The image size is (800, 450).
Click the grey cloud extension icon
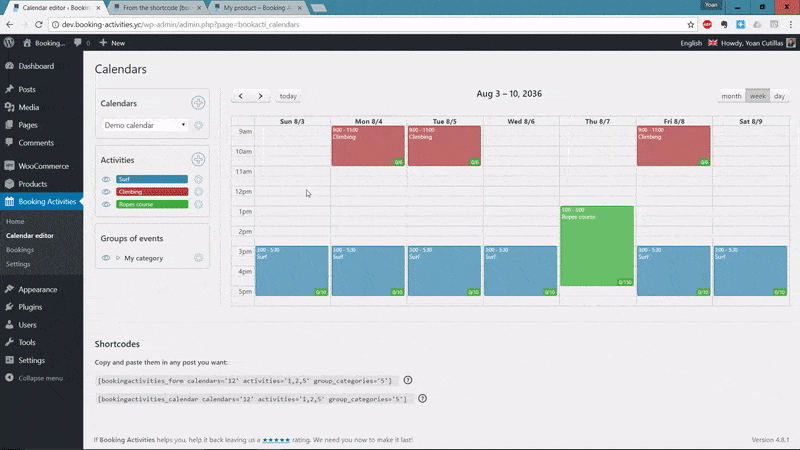[x=757, y=24]
